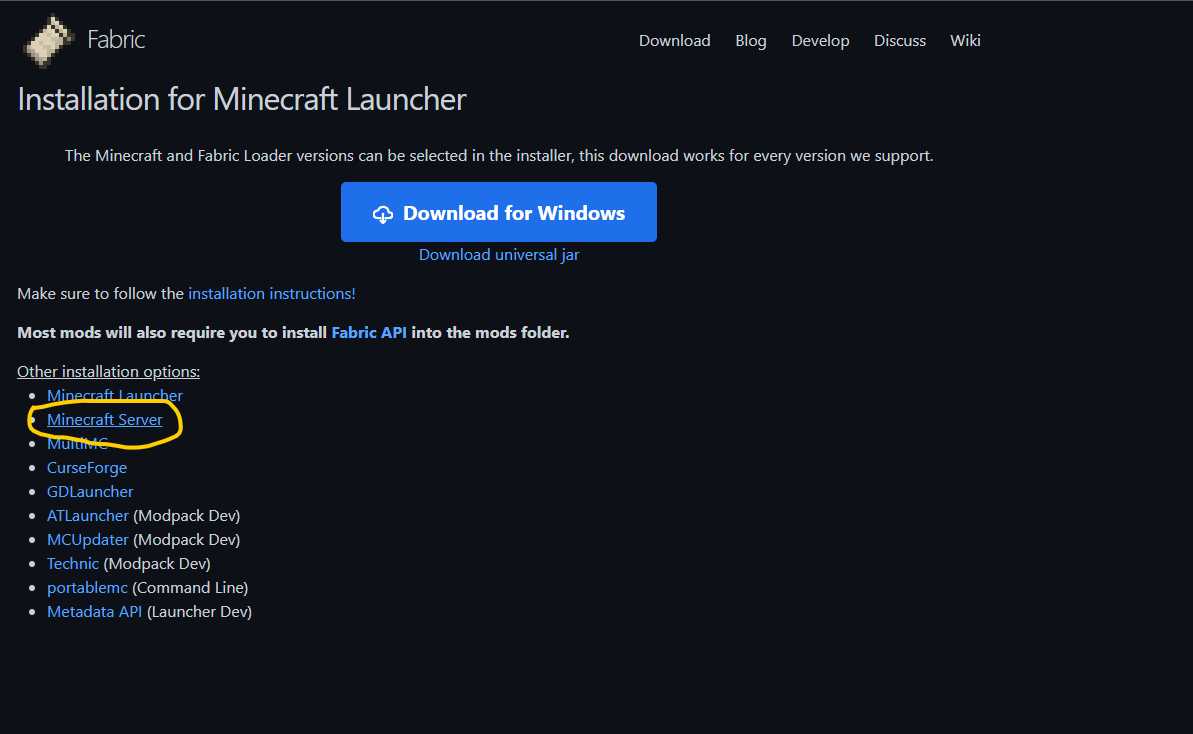Click the Download for Windows button
The image size is (1193, 734).
coord(498,212)
